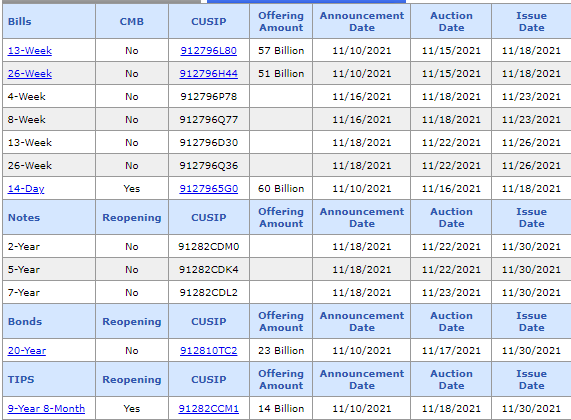
Task: Open the 13-Week bill link
Action: coord(29,51)
